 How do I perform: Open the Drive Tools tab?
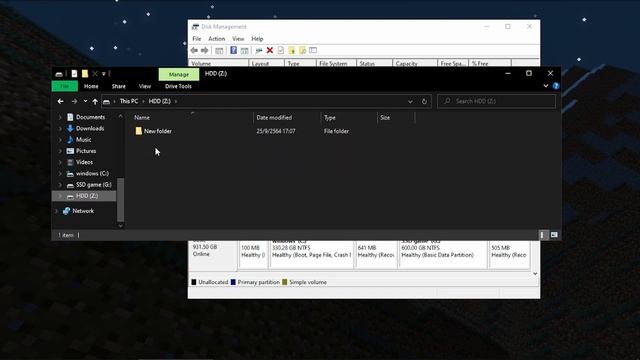tap(178, 86)
